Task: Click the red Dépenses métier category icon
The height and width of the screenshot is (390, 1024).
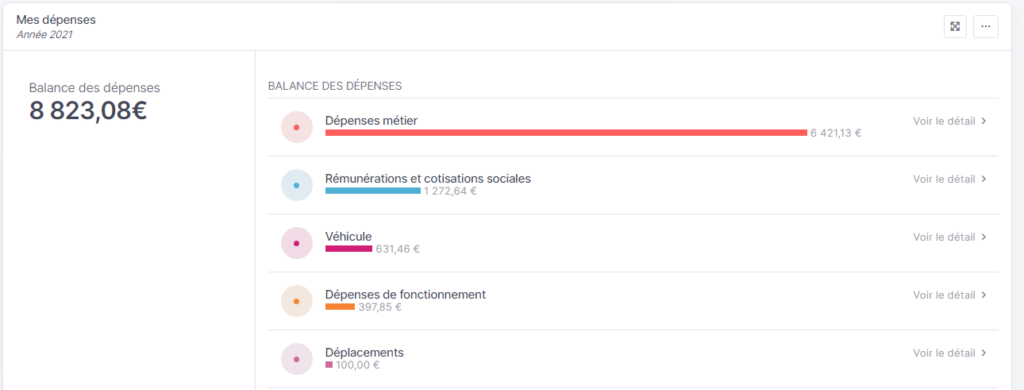Action: pos(296,127)
